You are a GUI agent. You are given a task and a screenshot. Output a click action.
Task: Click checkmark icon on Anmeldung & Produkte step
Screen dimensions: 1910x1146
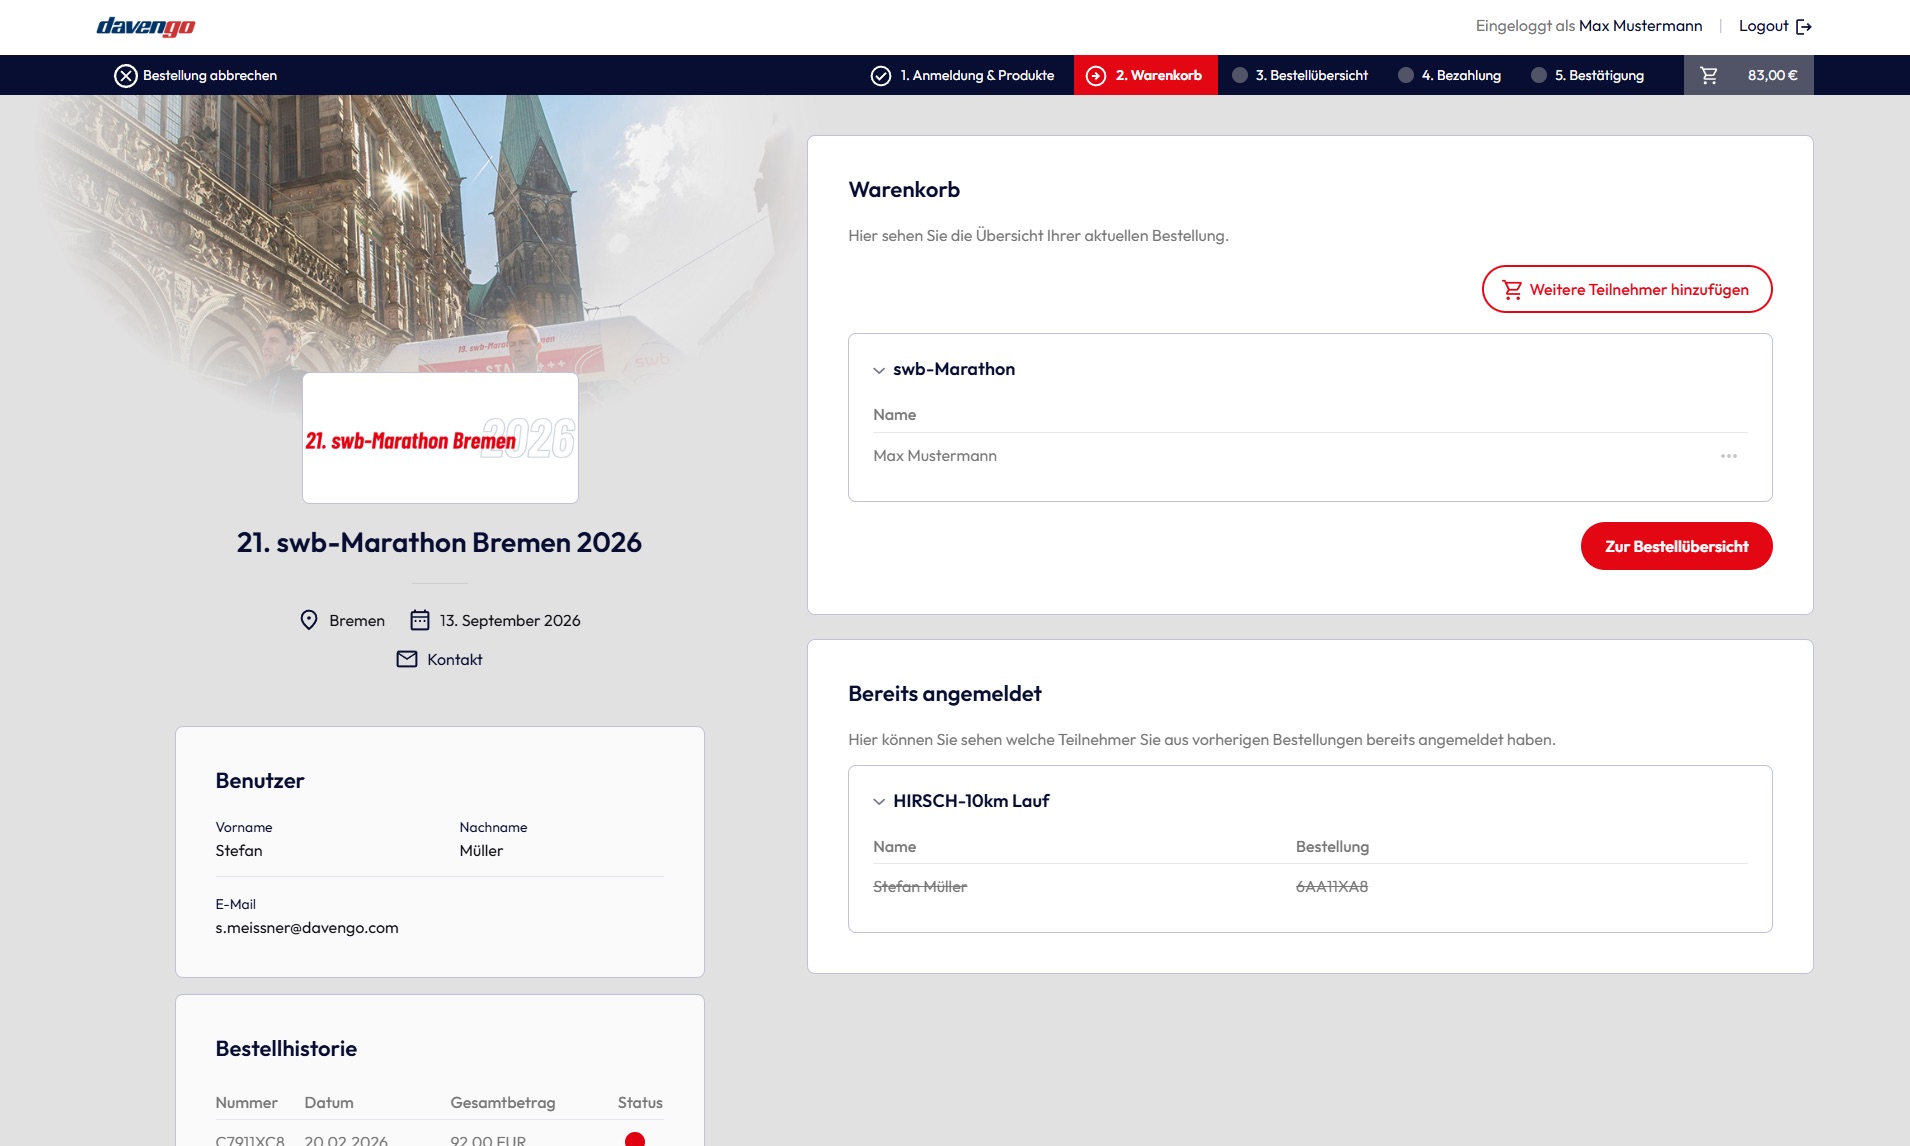coord(881,74)
